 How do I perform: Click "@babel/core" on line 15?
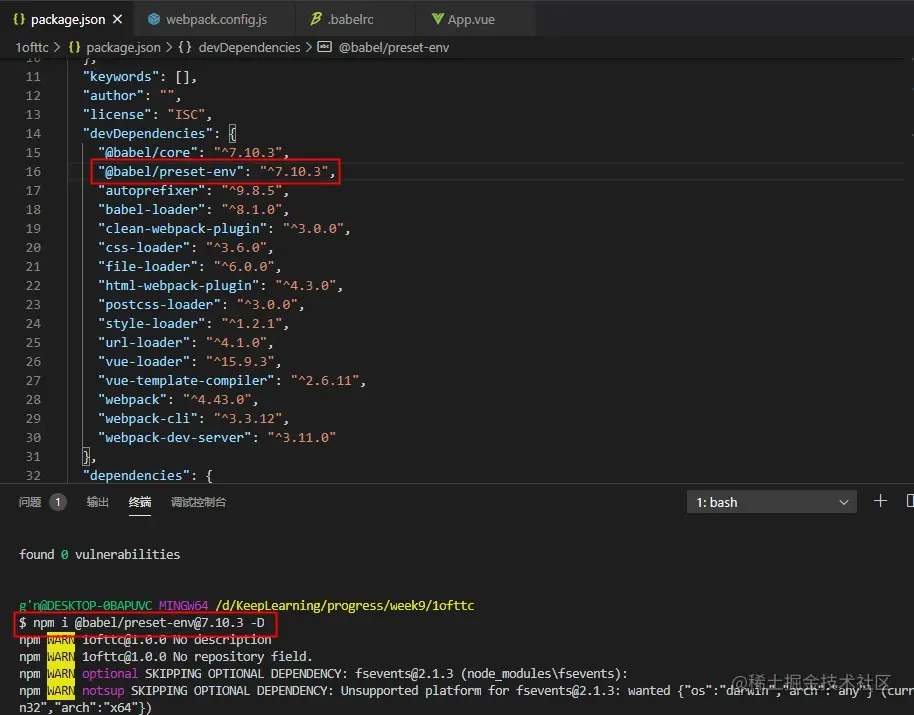[x=147, y=153]
